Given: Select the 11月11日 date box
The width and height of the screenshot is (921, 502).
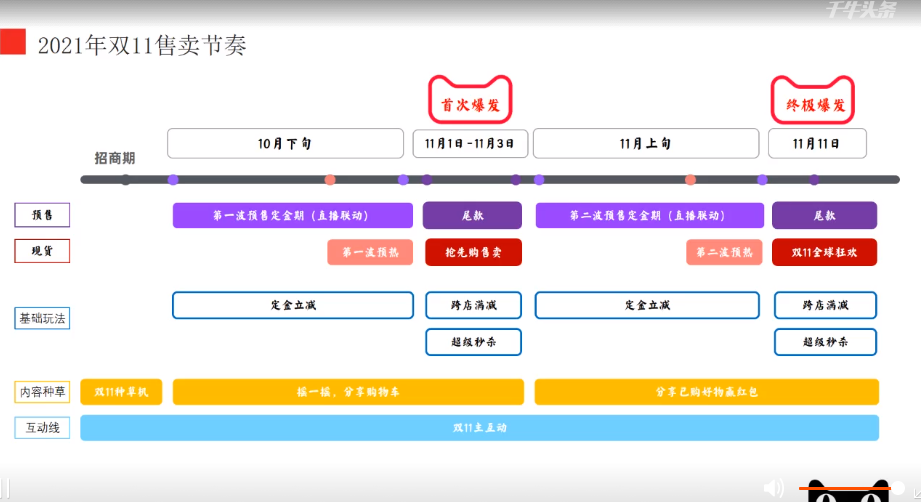Looking at the screenshot, I should (817, 143).
